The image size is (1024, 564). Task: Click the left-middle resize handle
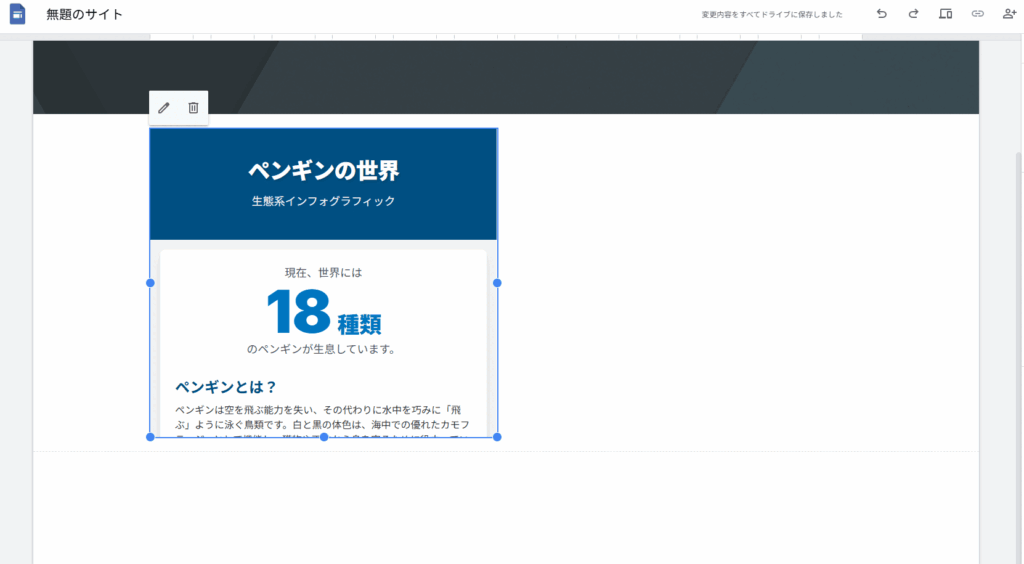150,283
